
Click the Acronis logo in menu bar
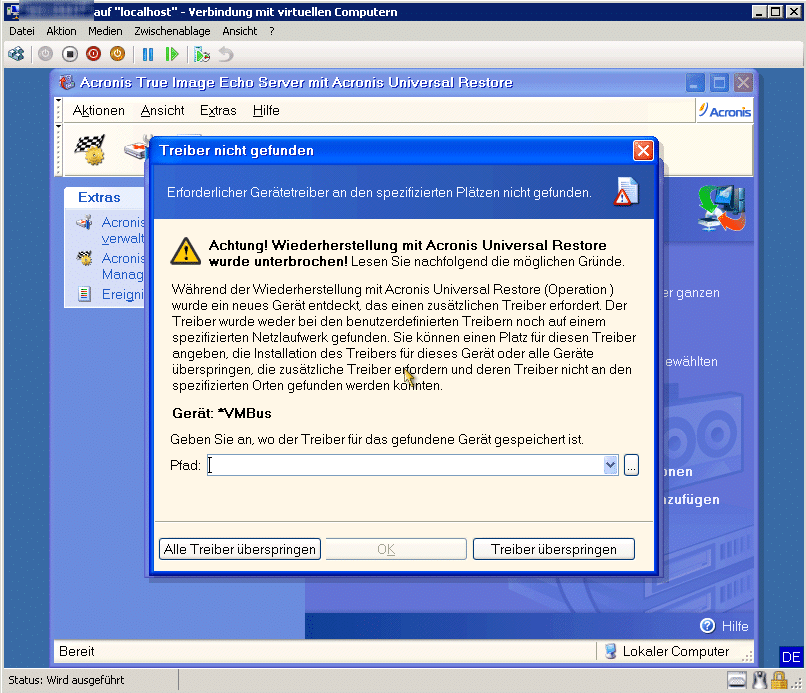(725, 111)
